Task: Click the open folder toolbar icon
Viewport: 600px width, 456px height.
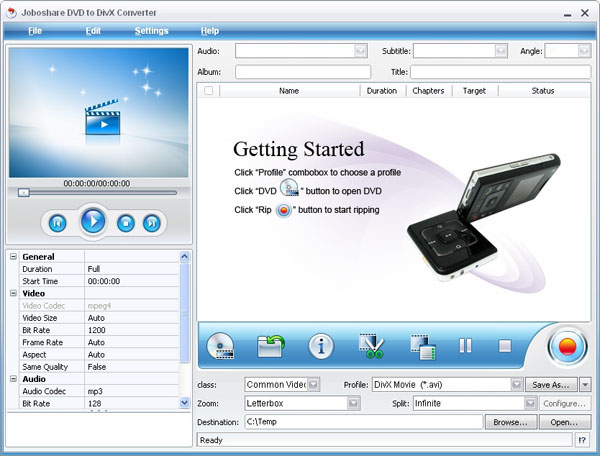Action: pyautogui.click(x=271, y=346)
